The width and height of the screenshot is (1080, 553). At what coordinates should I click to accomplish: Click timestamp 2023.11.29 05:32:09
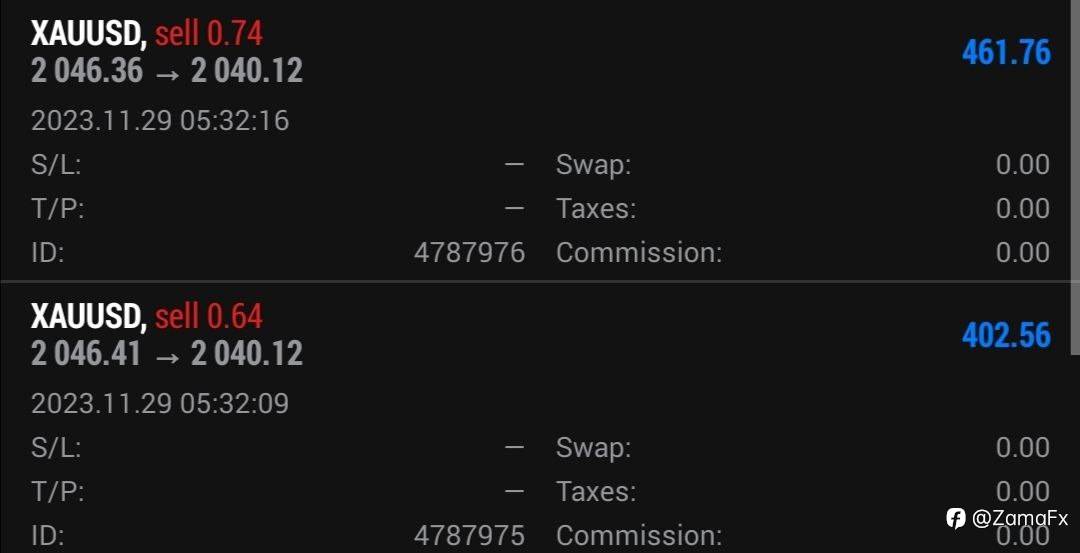pyautogui.click(x=160, y=404)
